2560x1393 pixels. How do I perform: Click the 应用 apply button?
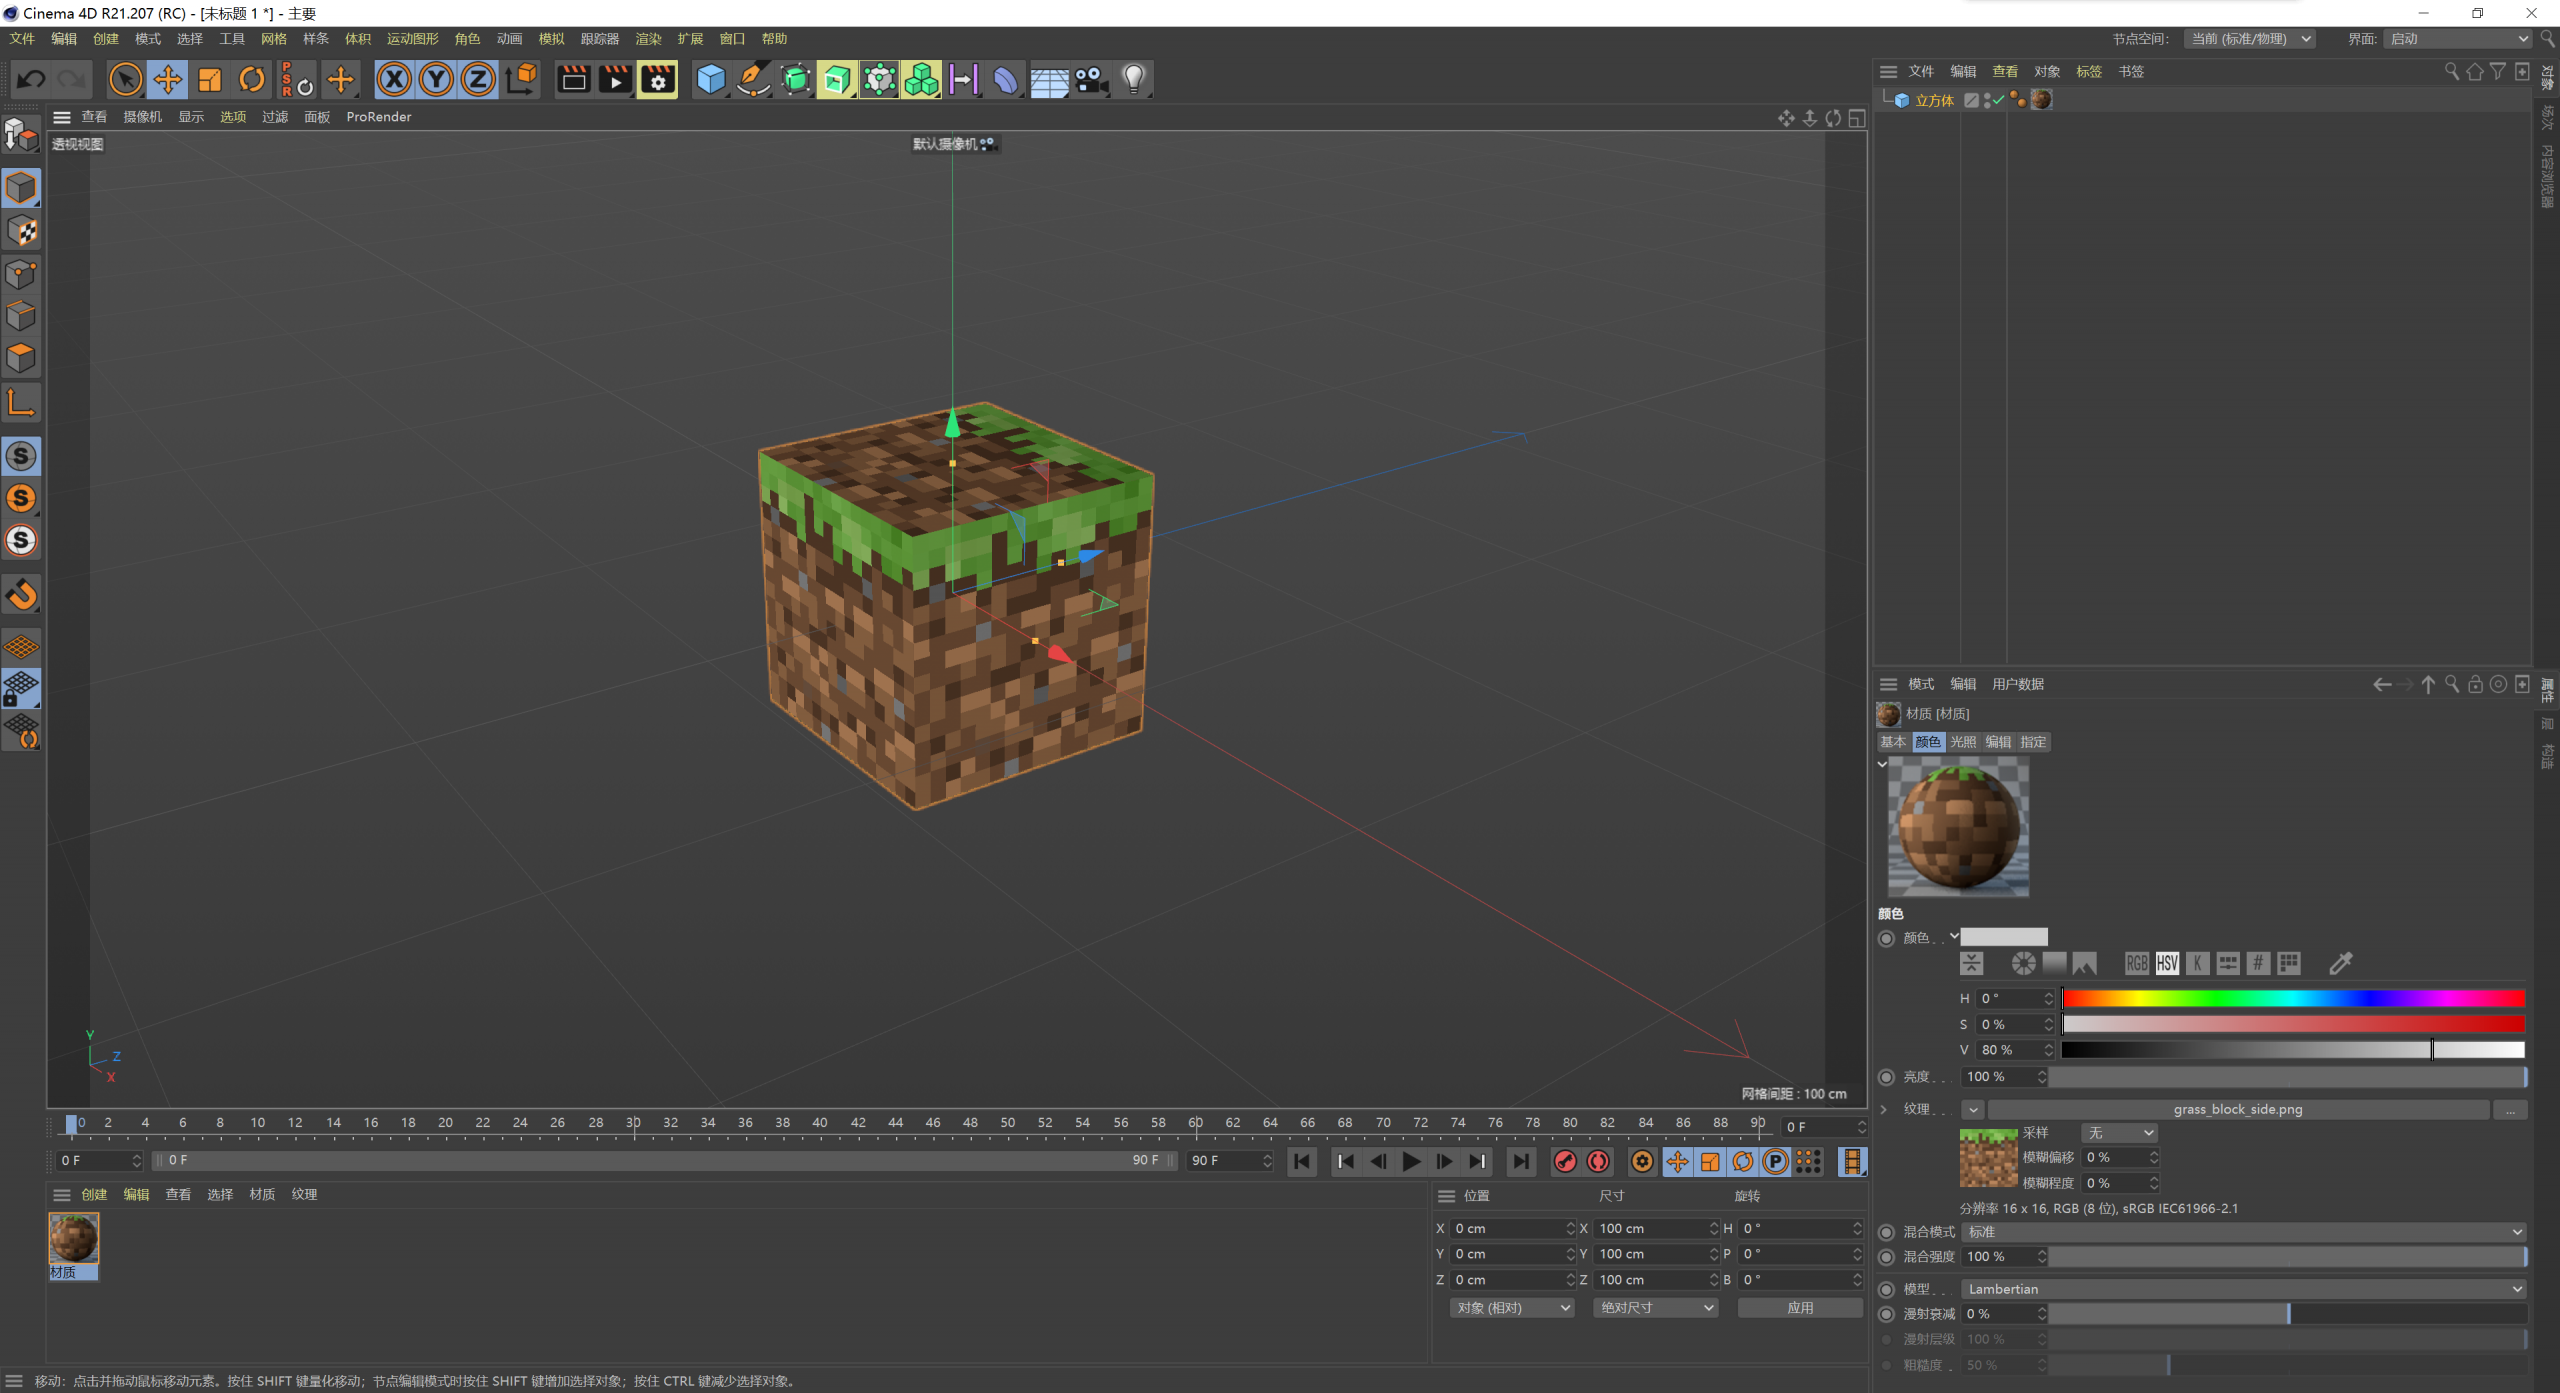coord(1800,1308)
